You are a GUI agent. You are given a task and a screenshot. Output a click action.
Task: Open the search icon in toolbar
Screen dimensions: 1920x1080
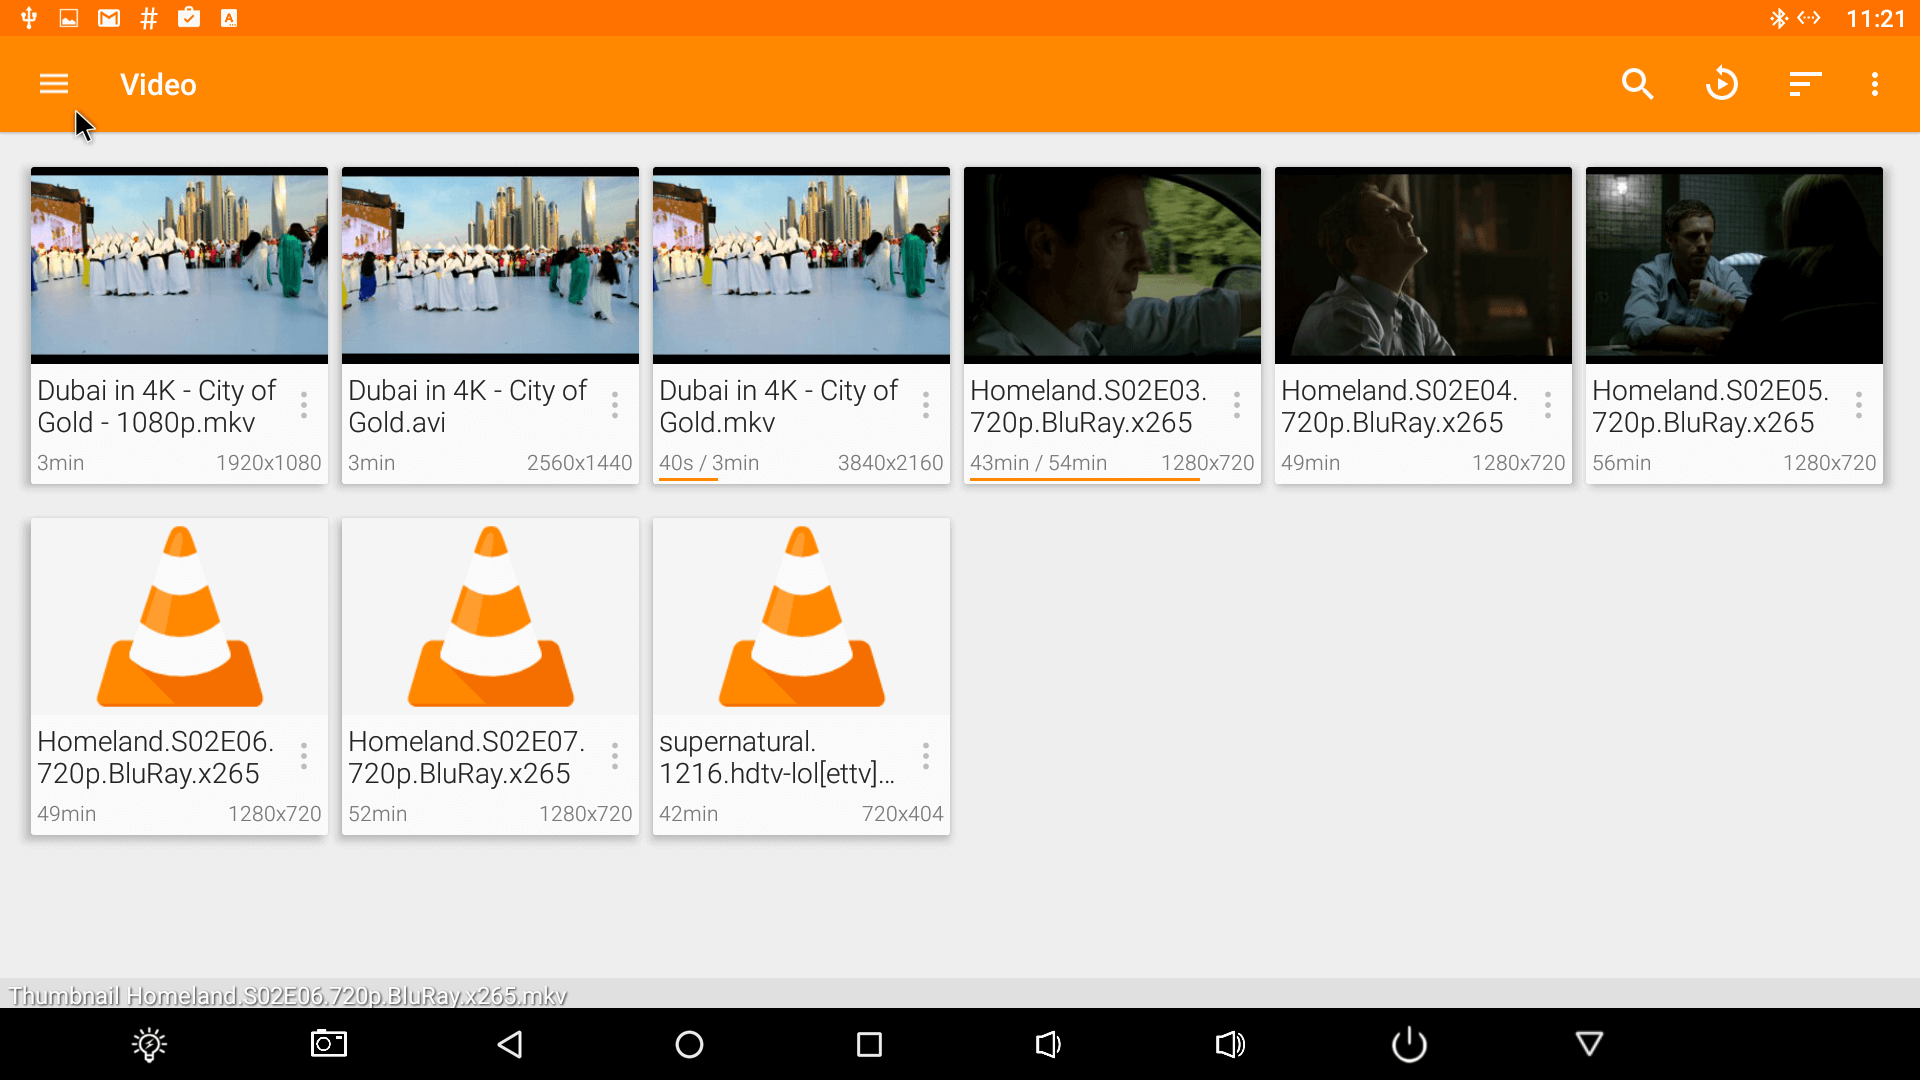tap(1637, 84)
